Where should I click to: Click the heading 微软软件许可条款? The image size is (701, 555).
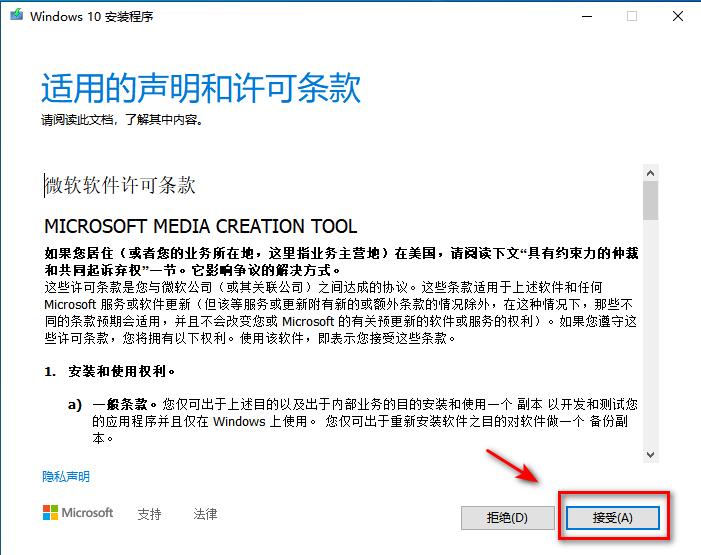[120, 185]
